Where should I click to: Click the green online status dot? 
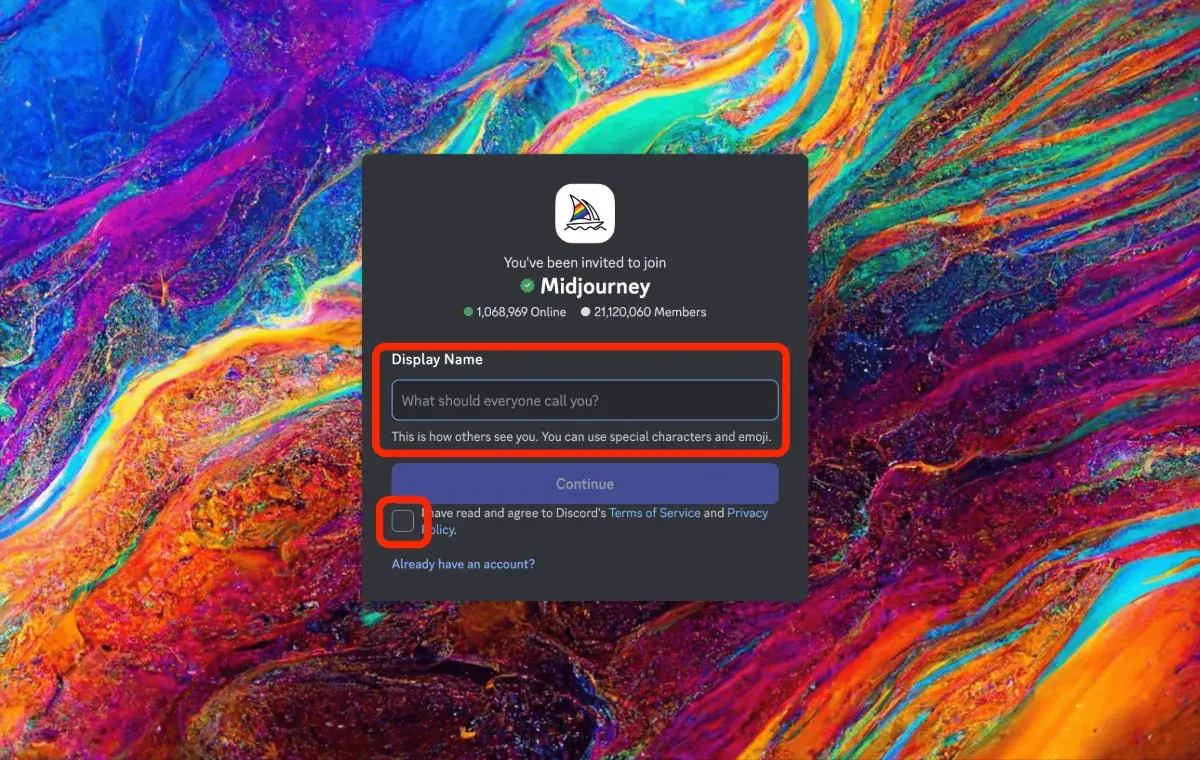(x=468, y=312)
